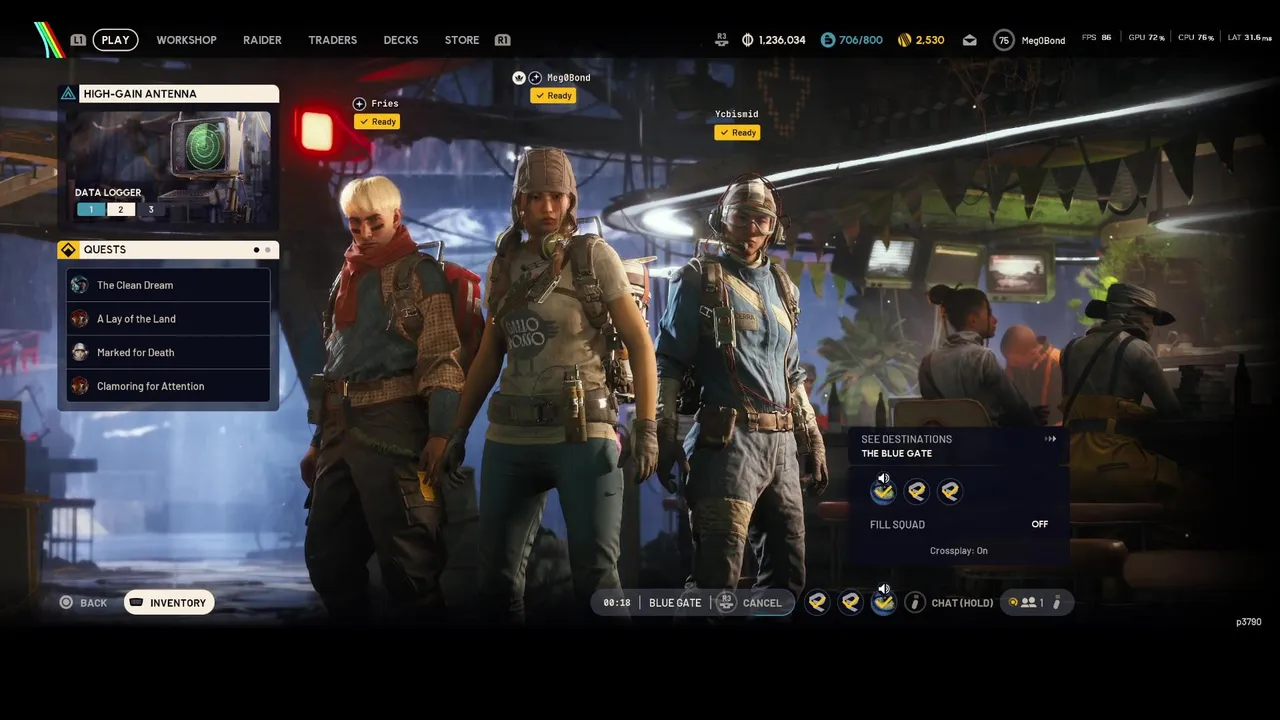Click the GPU 72% readout
Viewport: 1280px width, 720px height.
(1146, 37)
